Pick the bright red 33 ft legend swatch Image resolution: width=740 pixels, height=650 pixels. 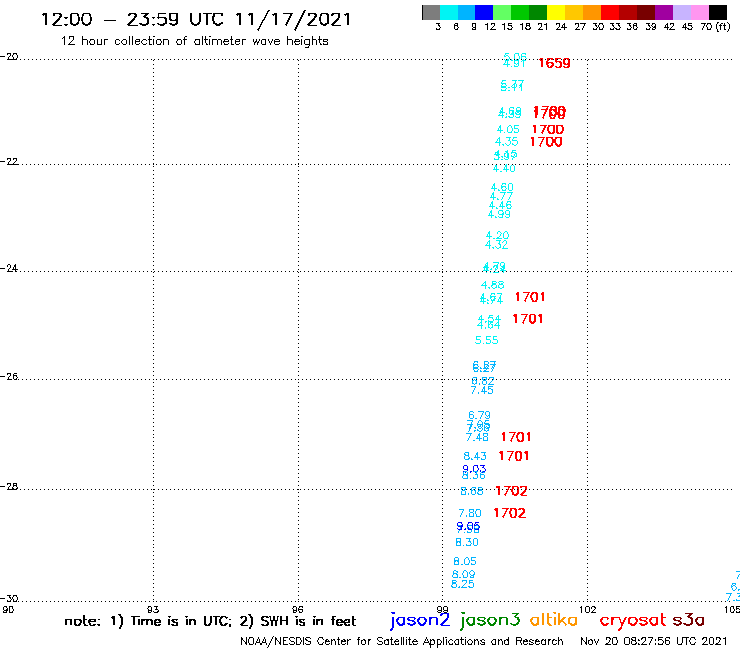610,12
